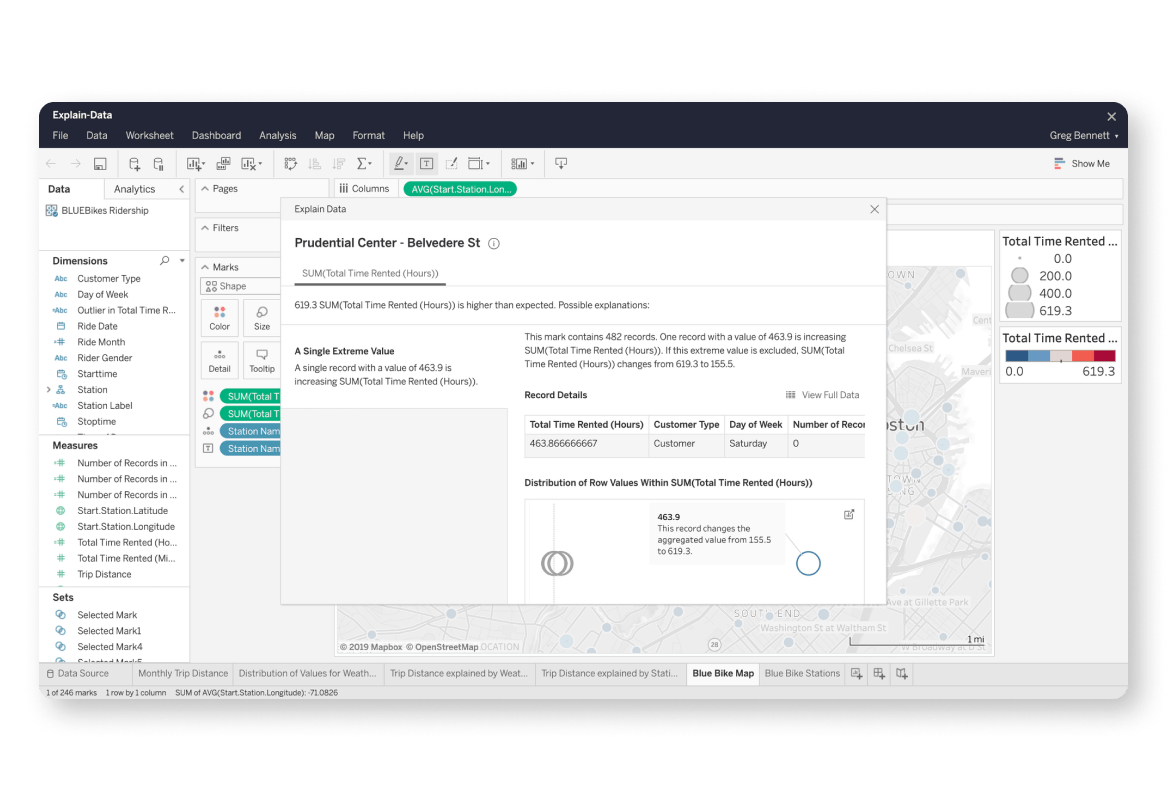This screenshot has width=1170, height=801.
Task: Open the Map menu
Action: 325,135
